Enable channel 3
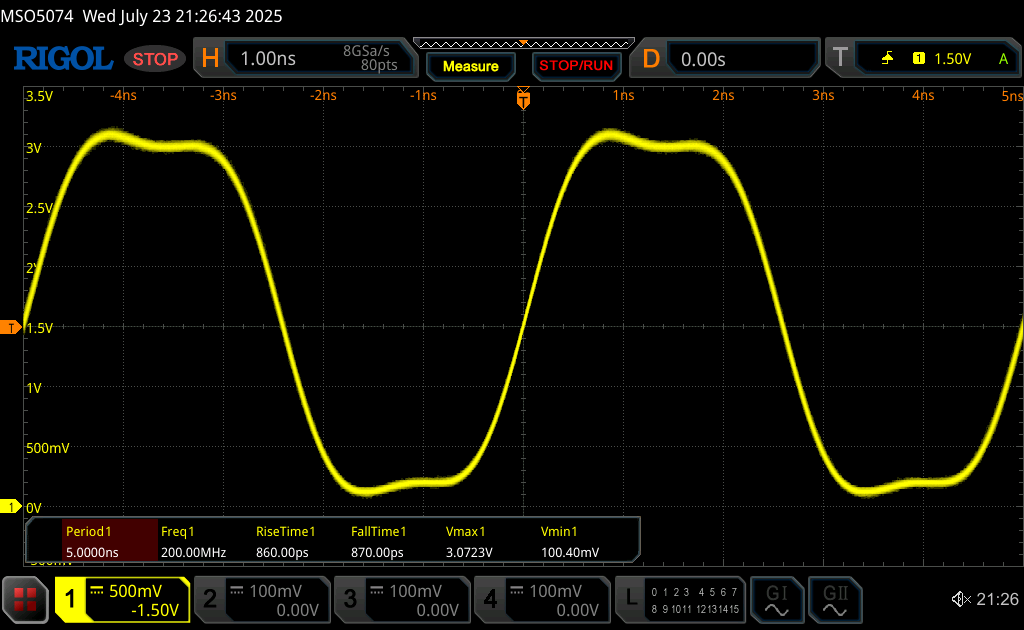Viewport: 1024px width, 630px height. coord(400,599)
